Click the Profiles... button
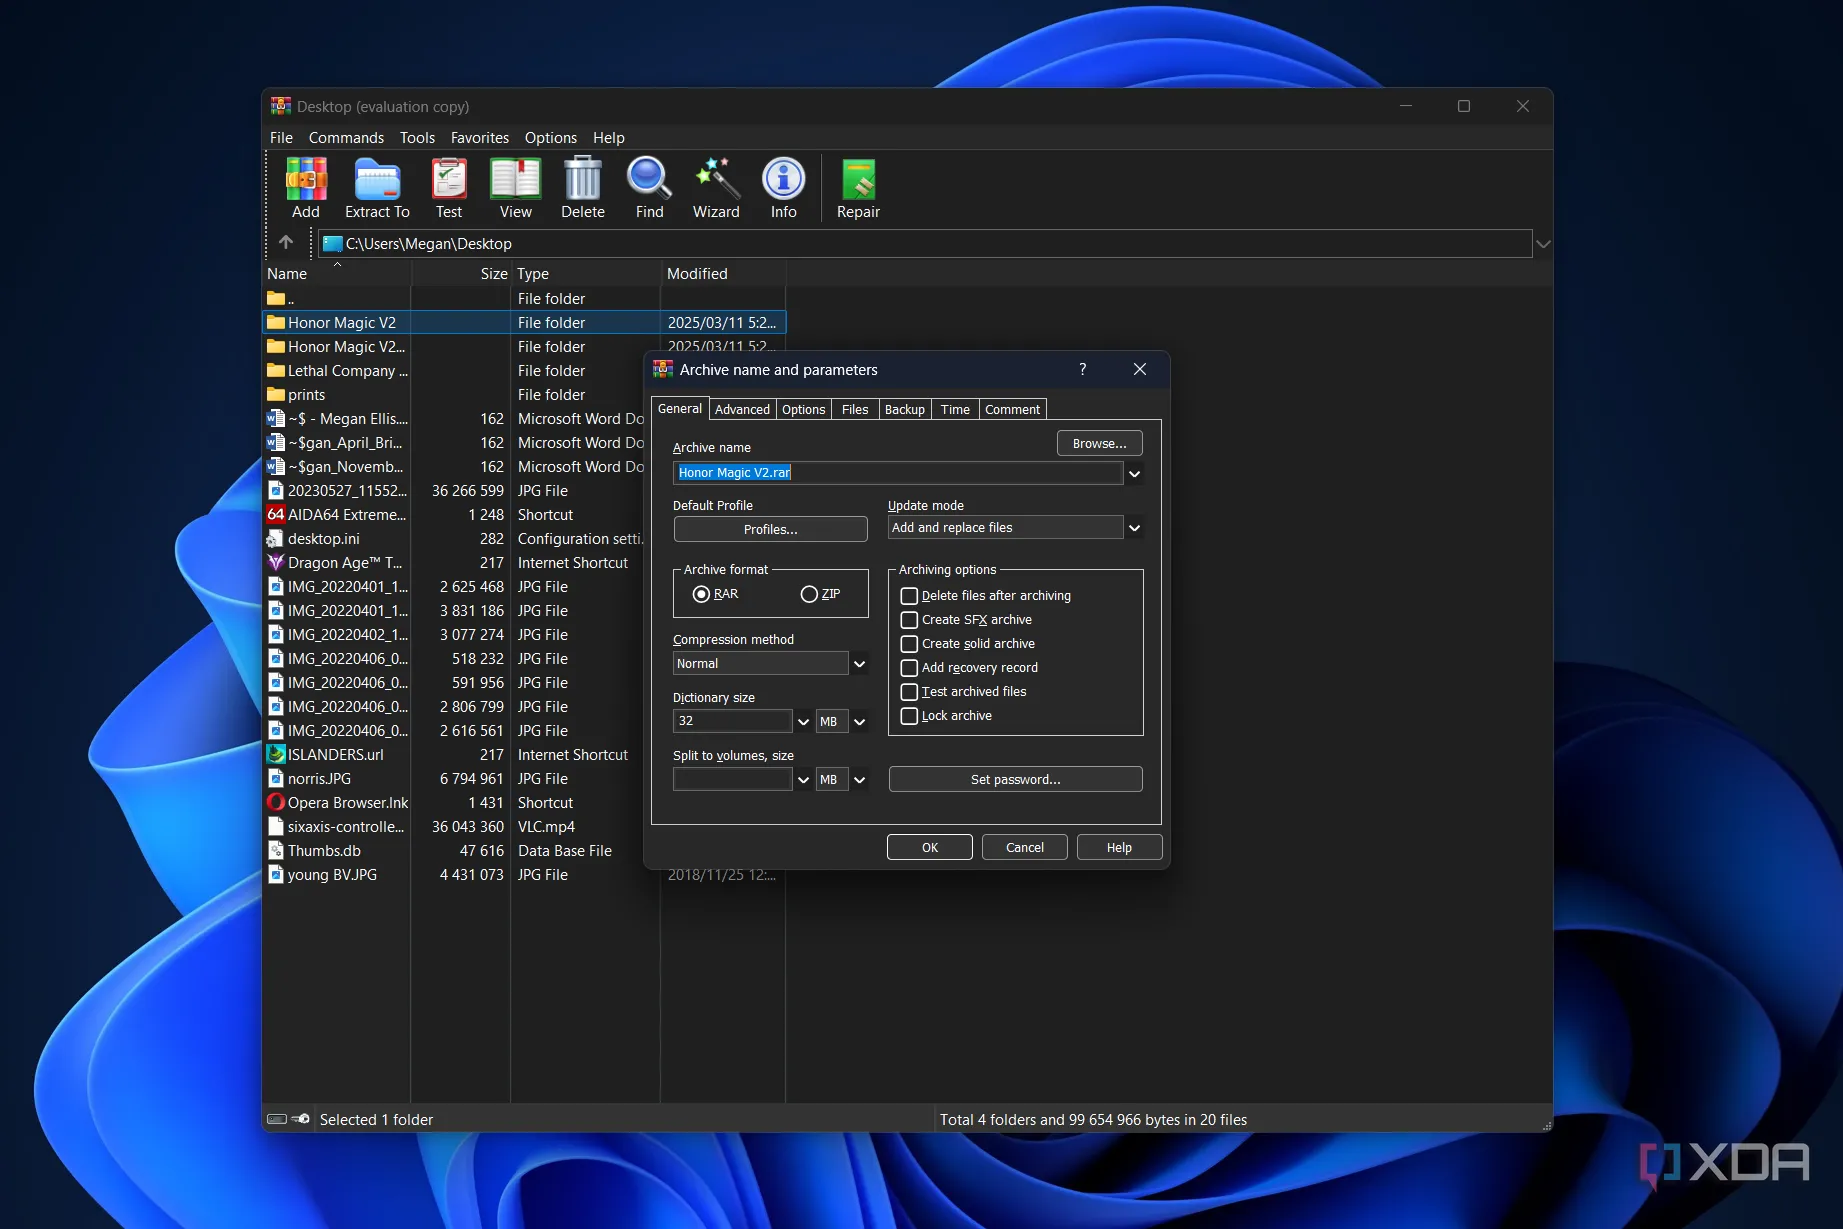The width and height of the screenshot is (1843, 1229). 770,529
